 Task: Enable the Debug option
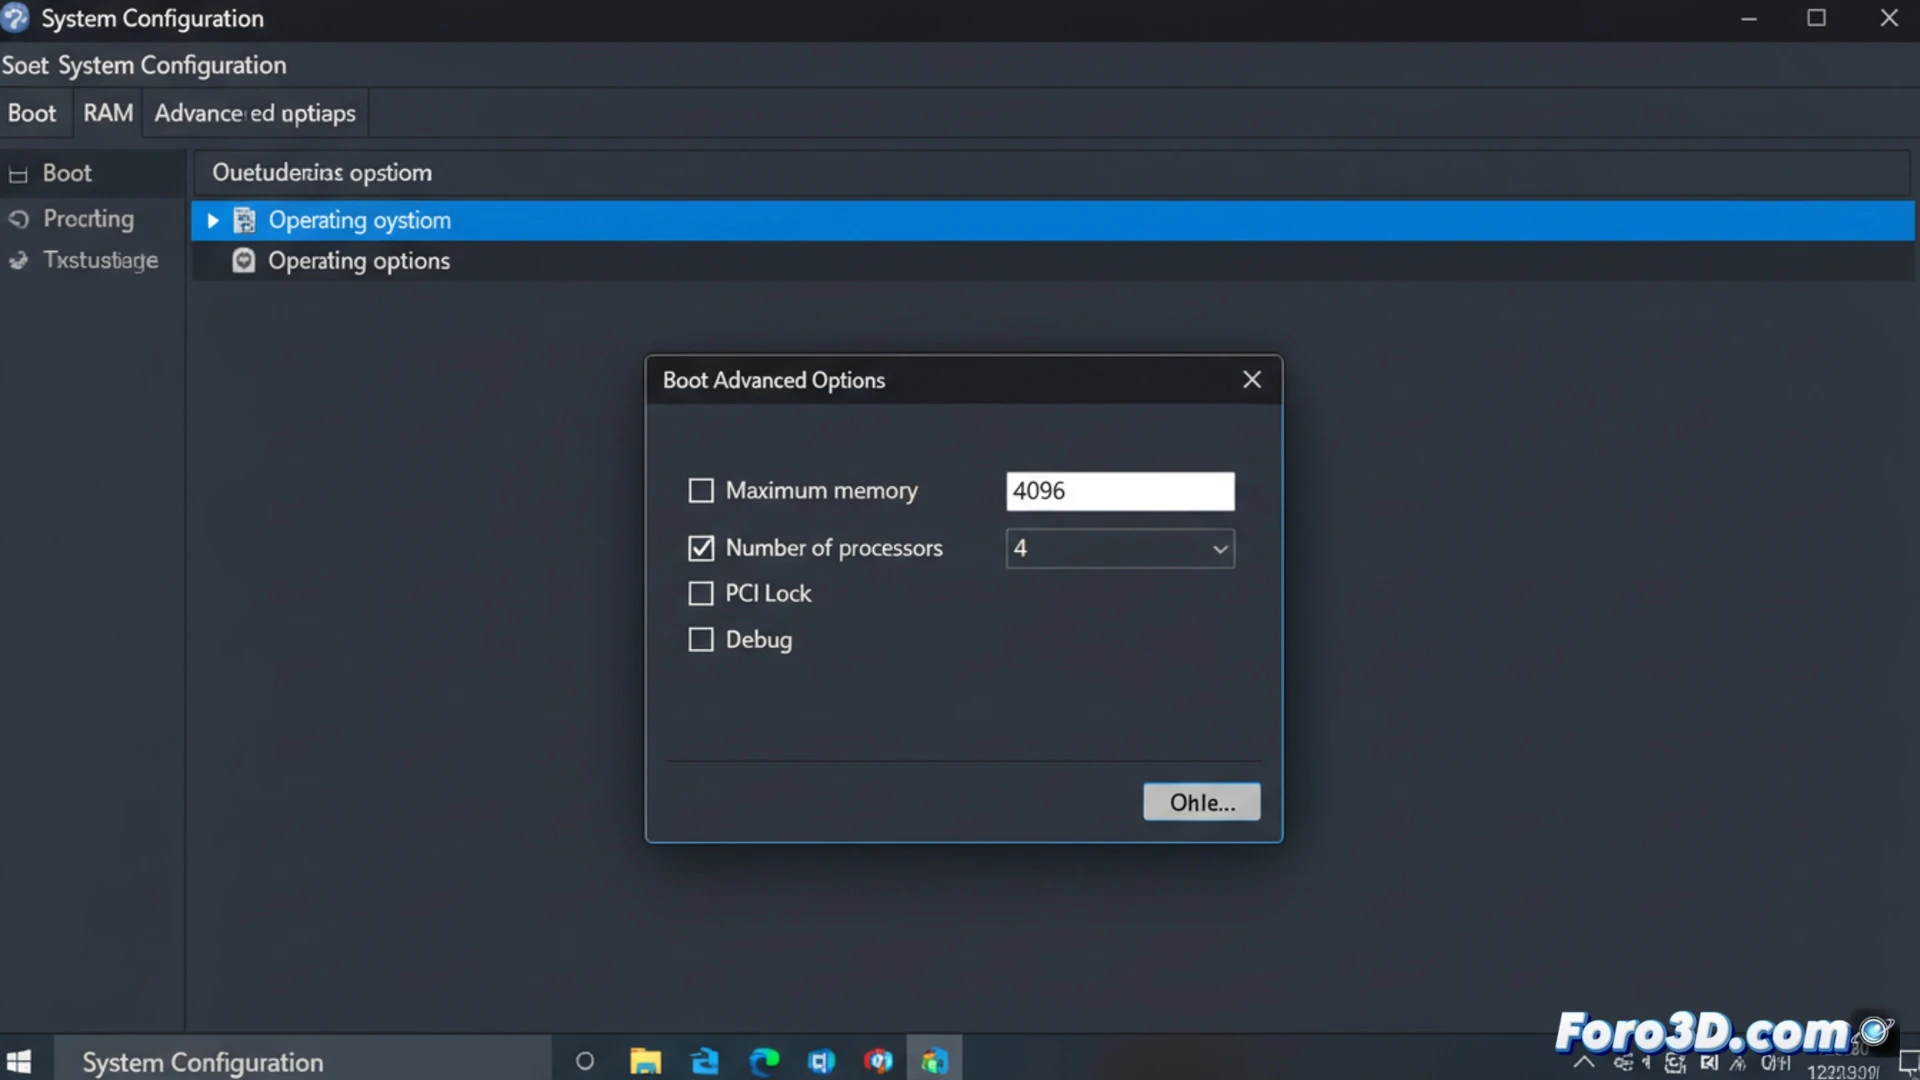[x=700, y=639]
